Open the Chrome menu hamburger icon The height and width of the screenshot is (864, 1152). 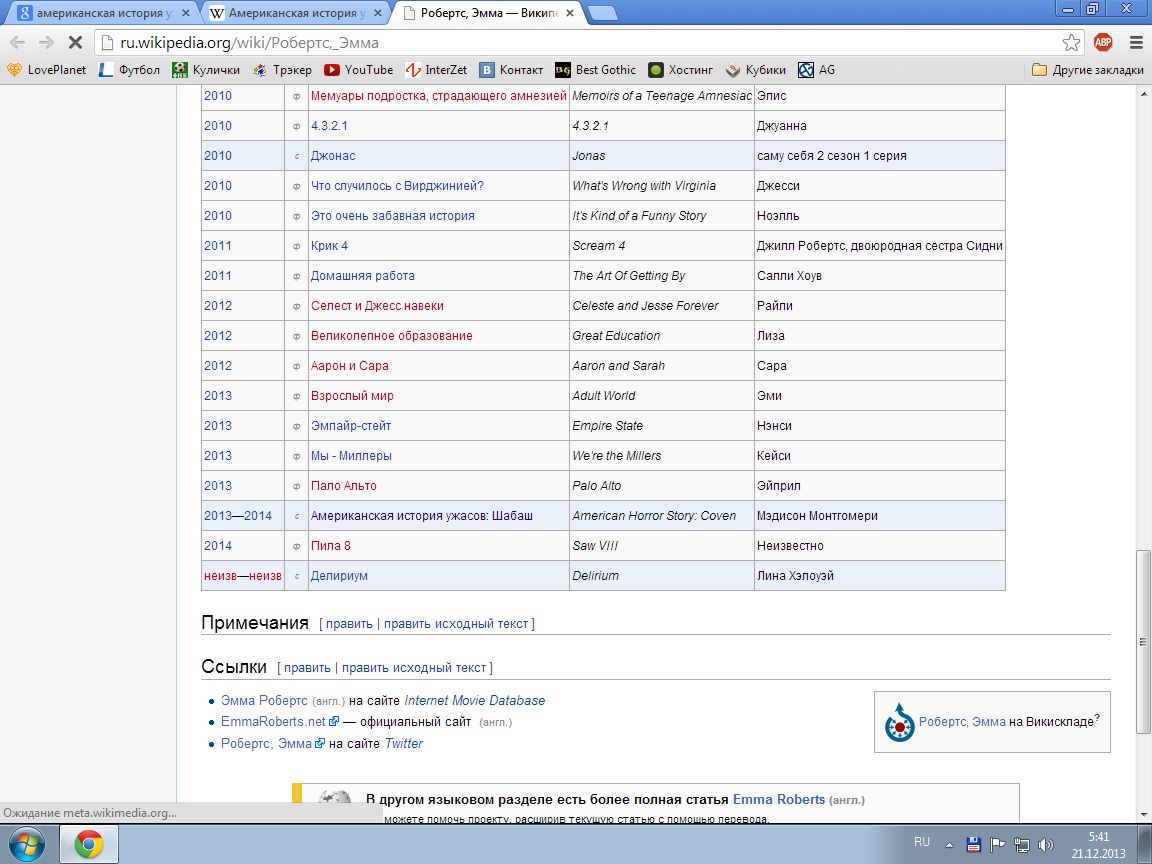point(1136,42)
